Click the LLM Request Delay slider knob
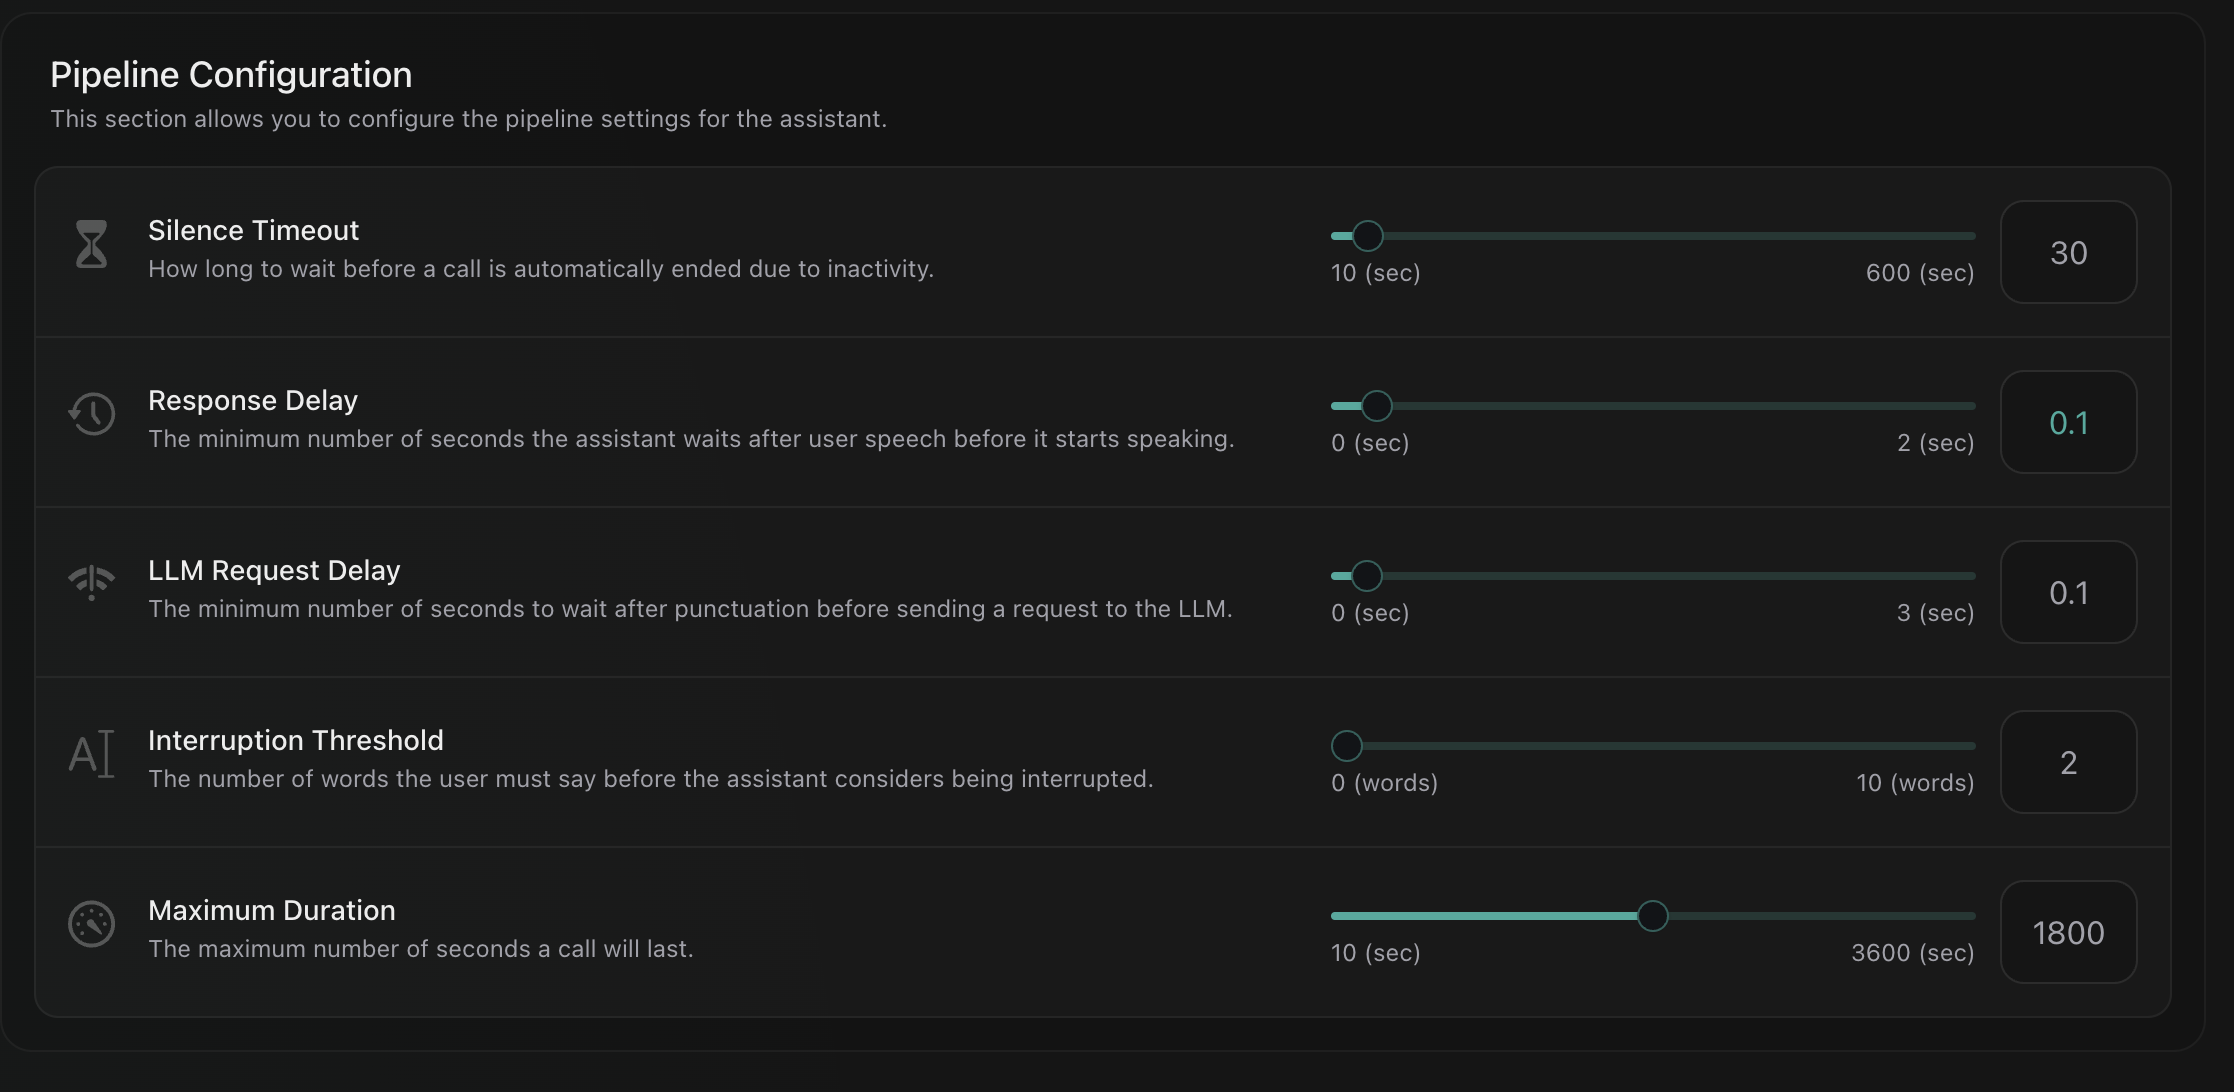 (1366, 576)
